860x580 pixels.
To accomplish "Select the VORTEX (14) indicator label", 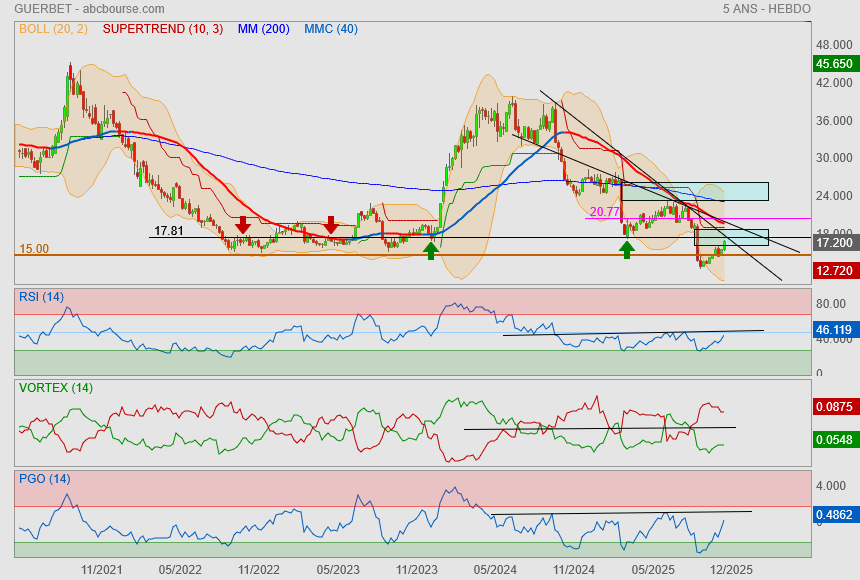I will coord(56,387).
